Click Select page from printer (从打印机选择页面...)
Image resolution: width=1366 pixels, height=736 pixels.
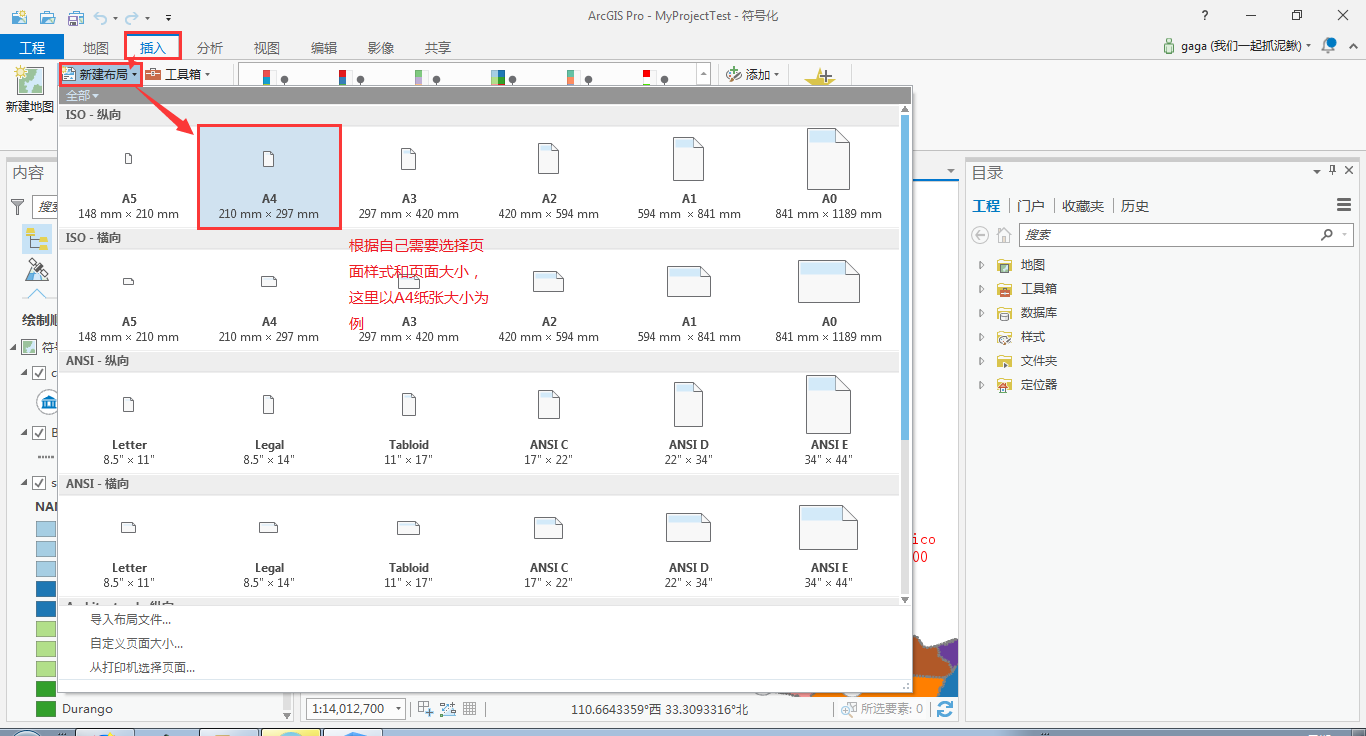click(143, 667)
